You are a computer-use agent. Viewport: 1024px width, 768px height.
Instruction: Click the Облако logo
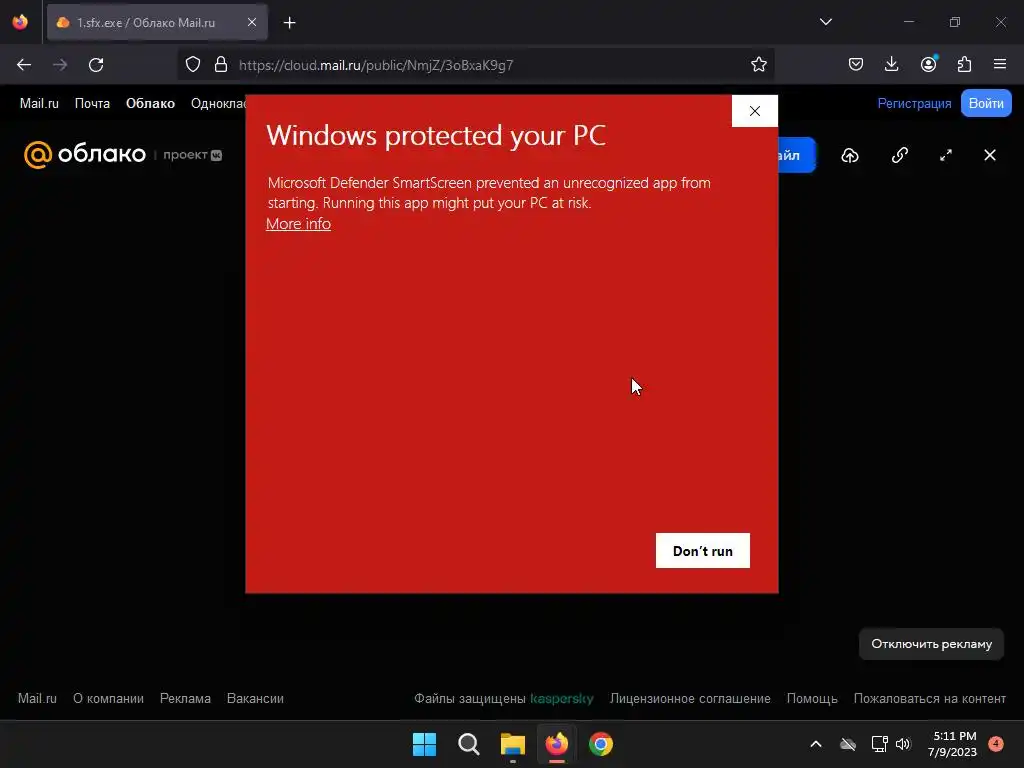coord(85,155)
